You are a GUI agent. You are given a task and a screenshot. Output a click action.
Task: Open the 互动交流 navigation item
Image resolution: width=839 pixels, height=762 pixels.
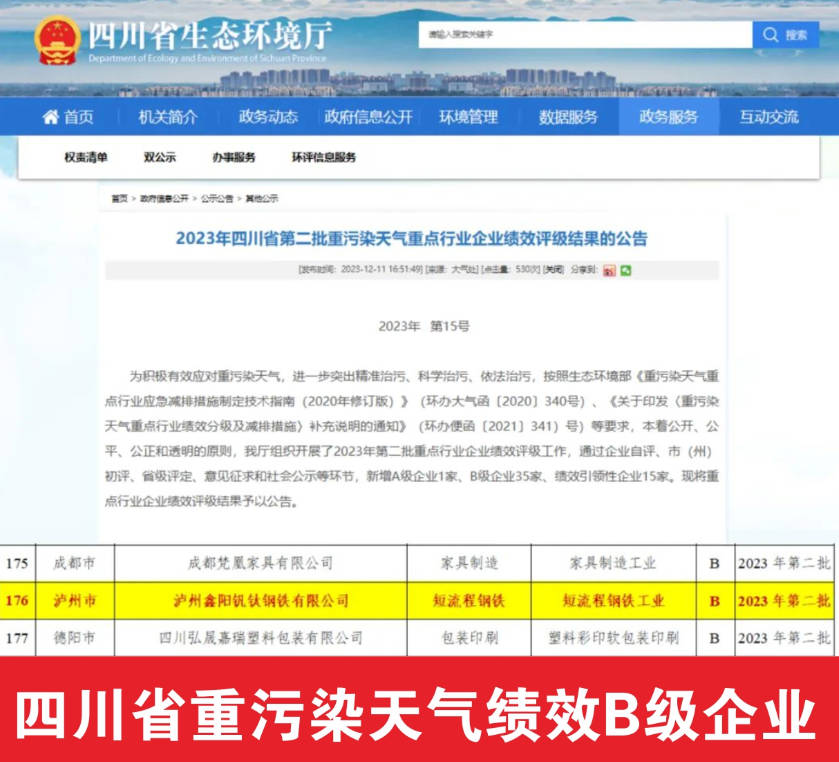(769, 117)
